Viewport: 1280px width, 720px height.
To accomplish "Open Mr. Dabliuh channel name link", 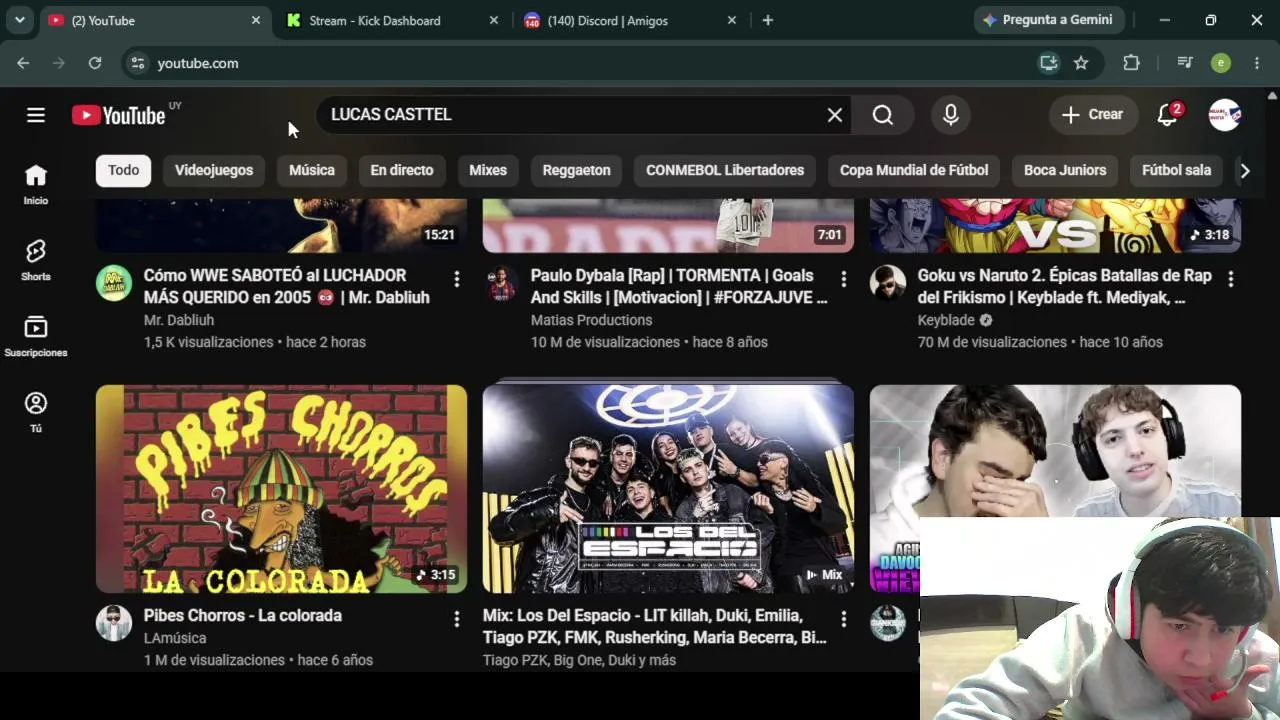I will (x=179, y=320).
